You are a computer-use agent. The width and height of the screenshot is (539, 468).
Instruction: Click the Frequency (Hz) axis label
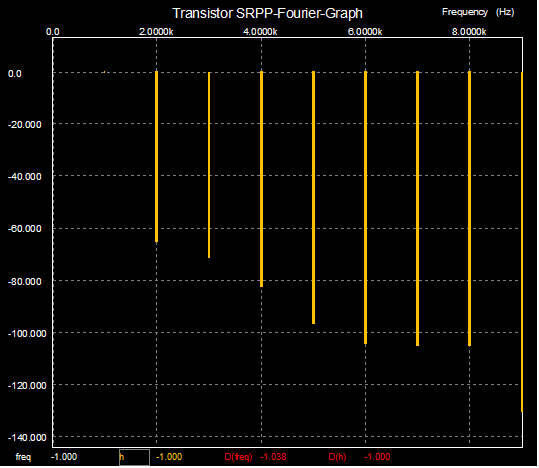pyautogui.click(x=478, y=12)
